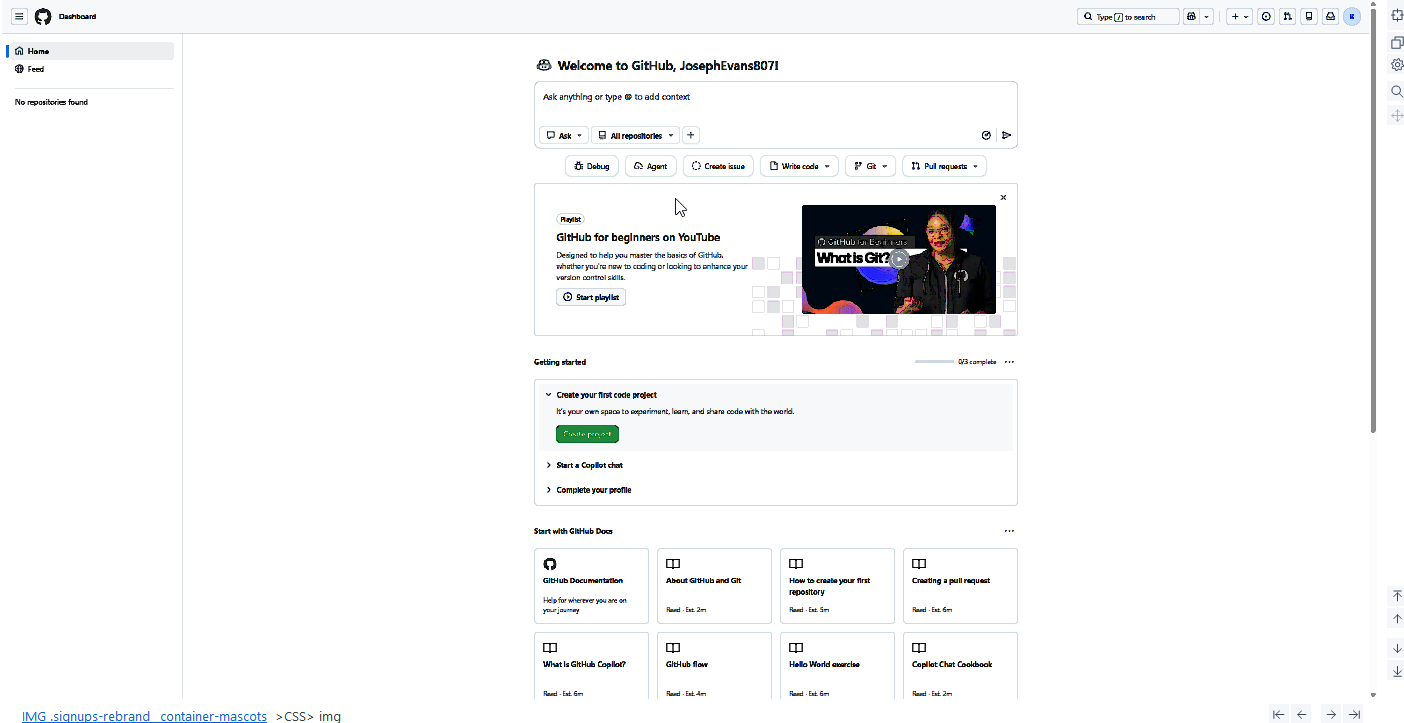Open the Pull requests dropdown
Viewport: 1404px width, 723px height.
pos(944,166)
